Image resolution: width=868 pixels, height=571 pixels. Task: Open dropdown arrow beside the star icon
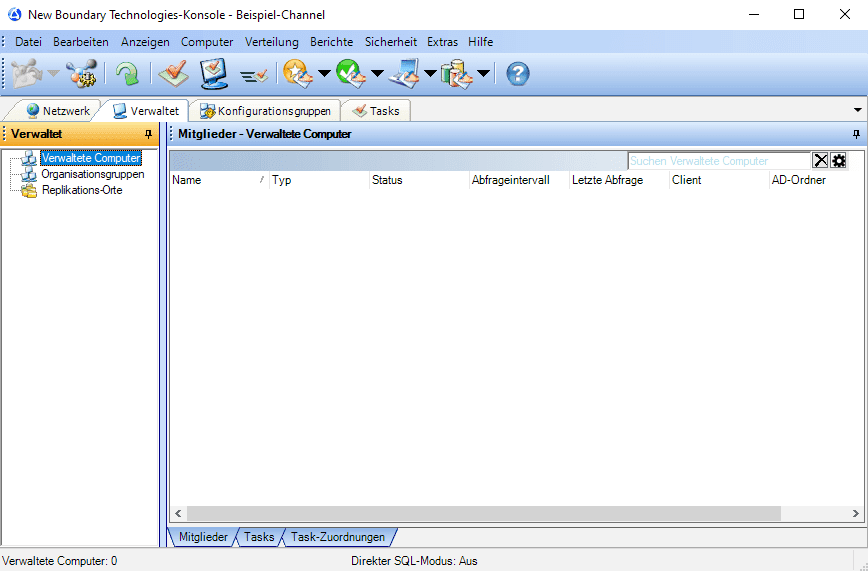point(324,73)
